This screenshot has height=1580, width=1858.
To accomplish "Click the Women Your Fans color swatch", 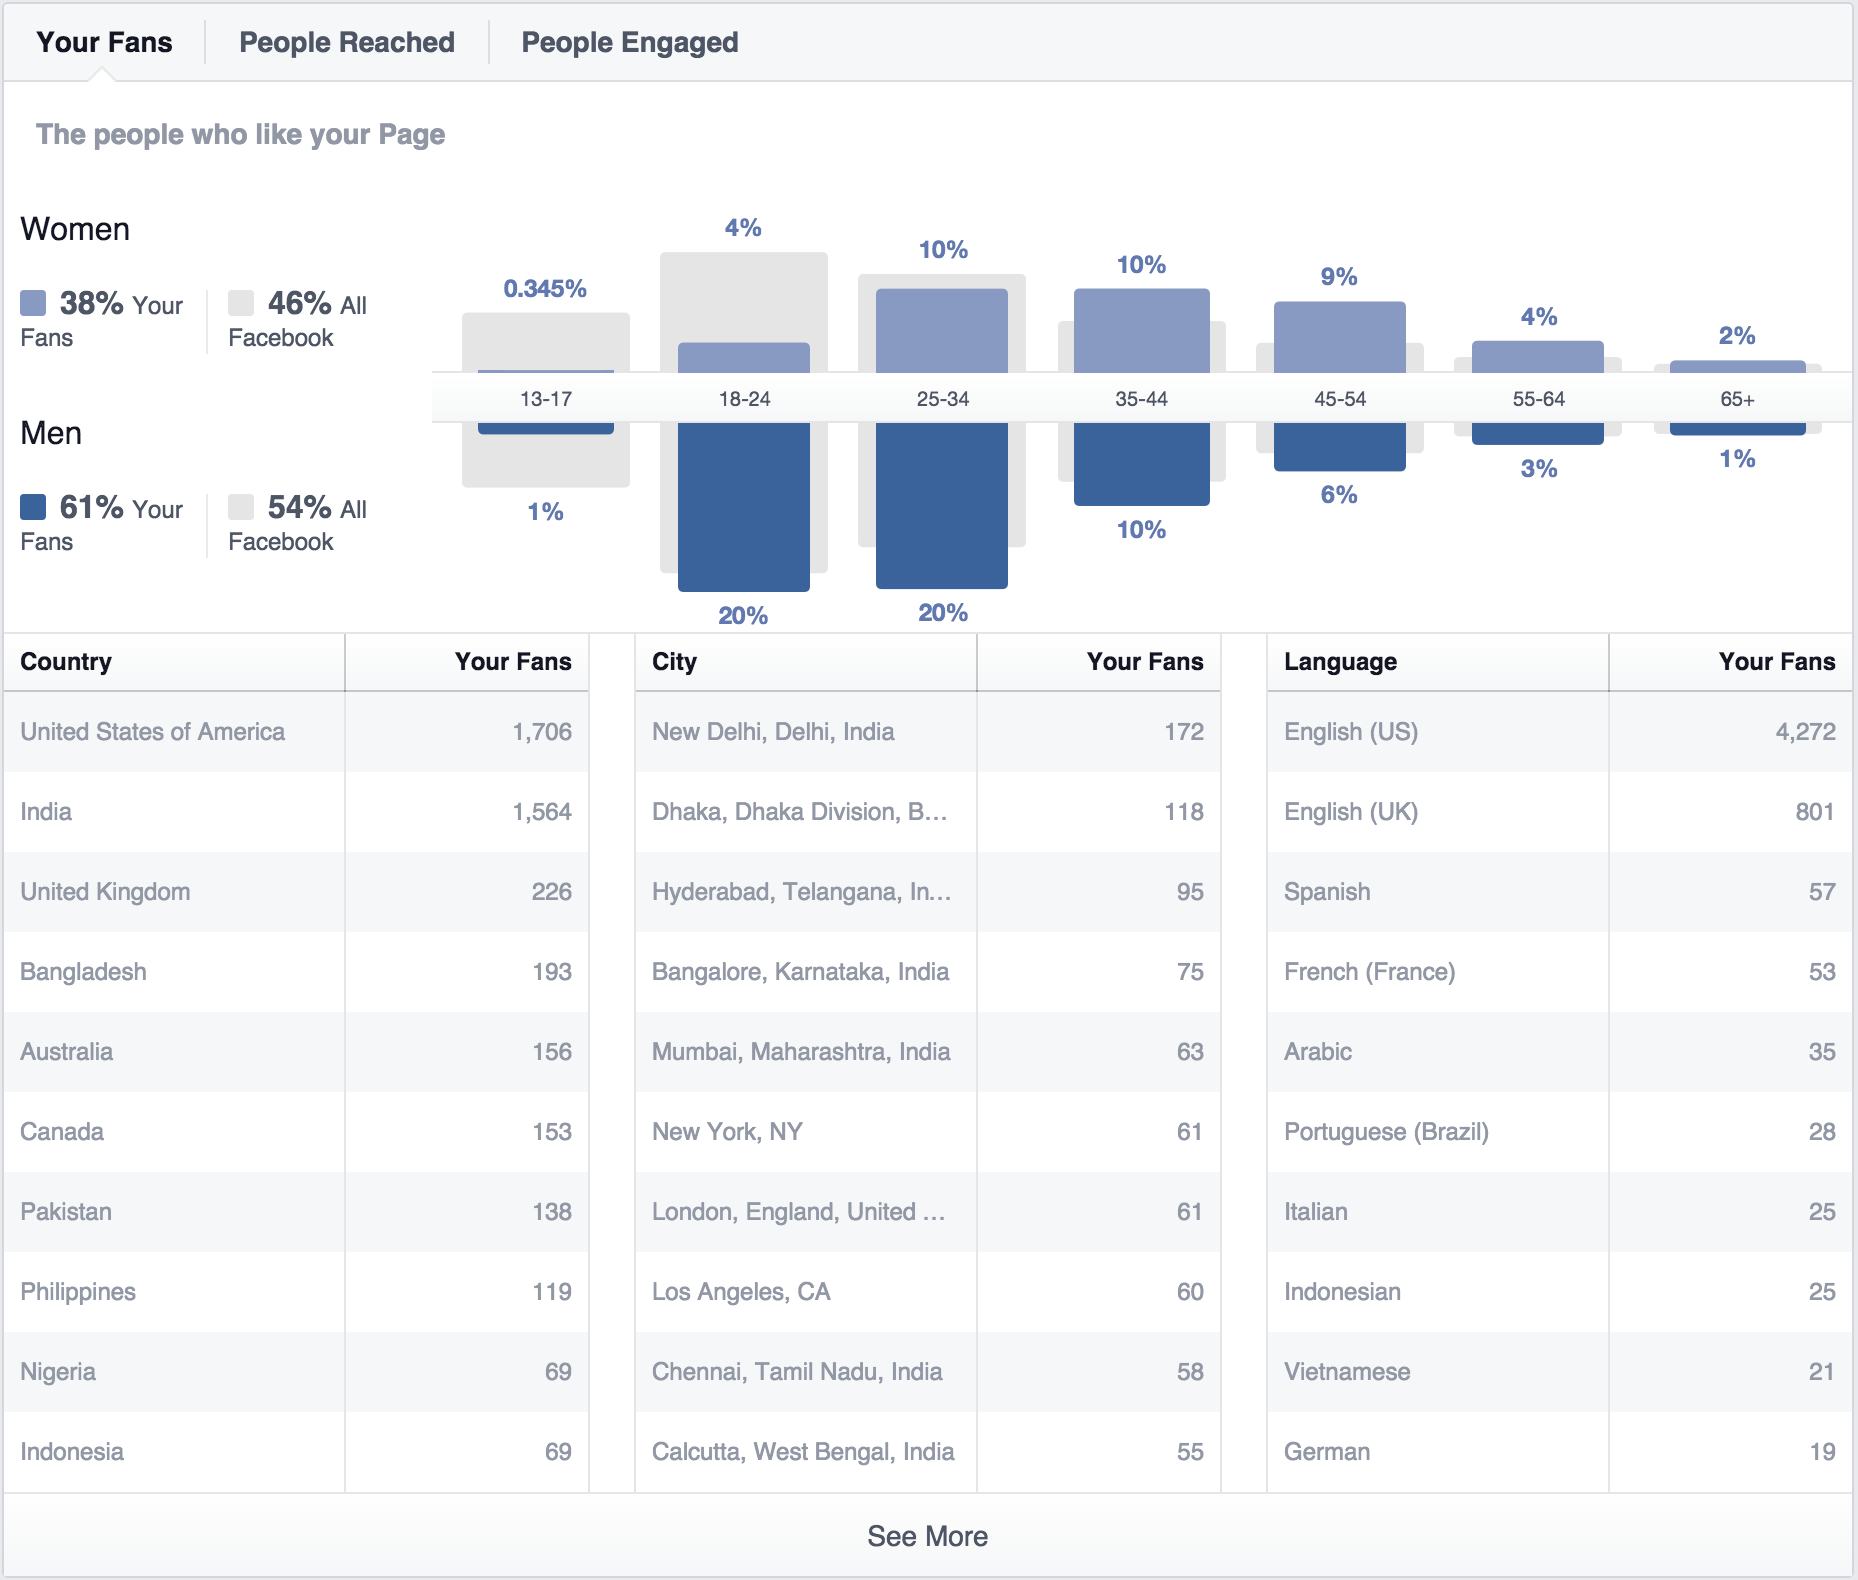I will 33,303.
